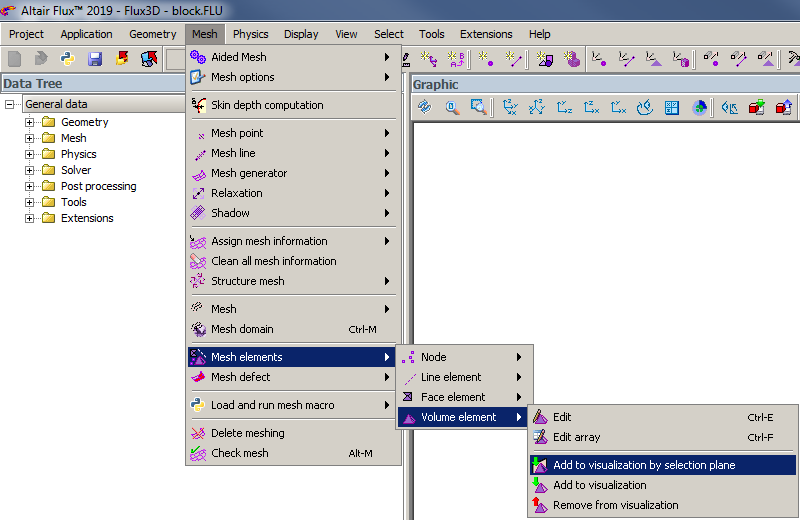Choose Add to visualization by selection plane
The image size is (800, 520).
click(643, 465)
